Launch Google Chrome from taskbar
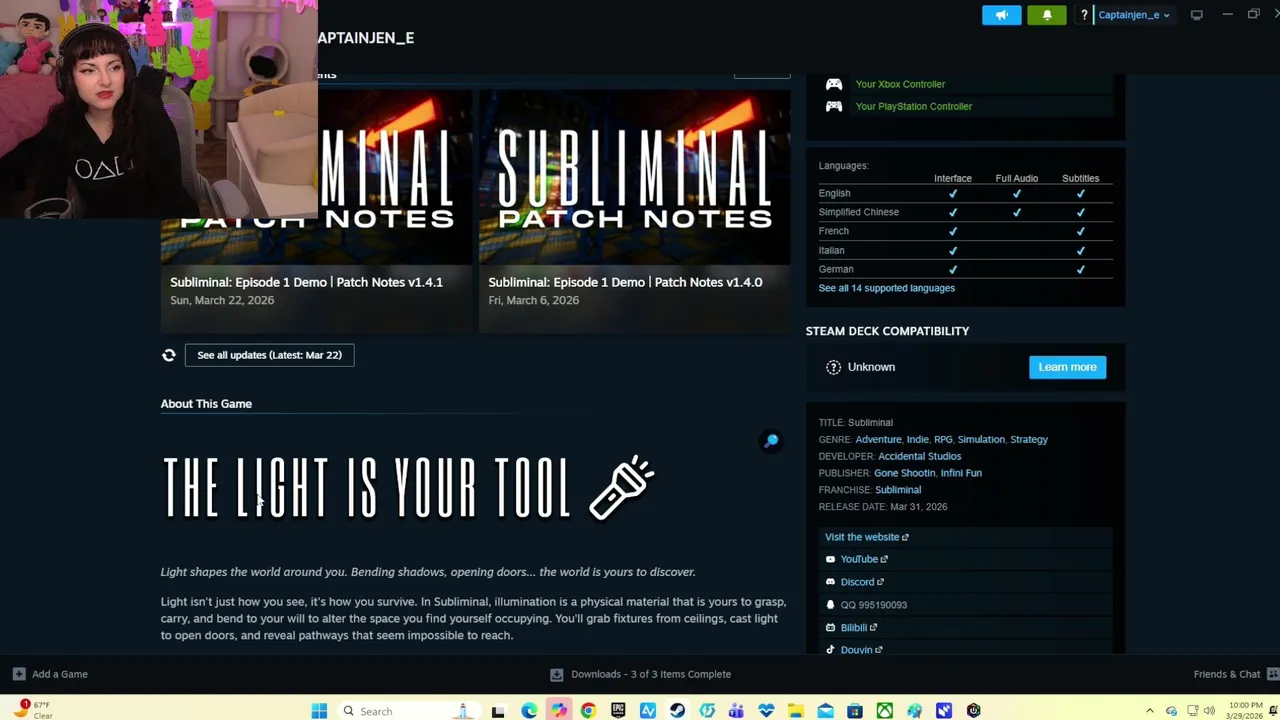 tap(588, 711)
